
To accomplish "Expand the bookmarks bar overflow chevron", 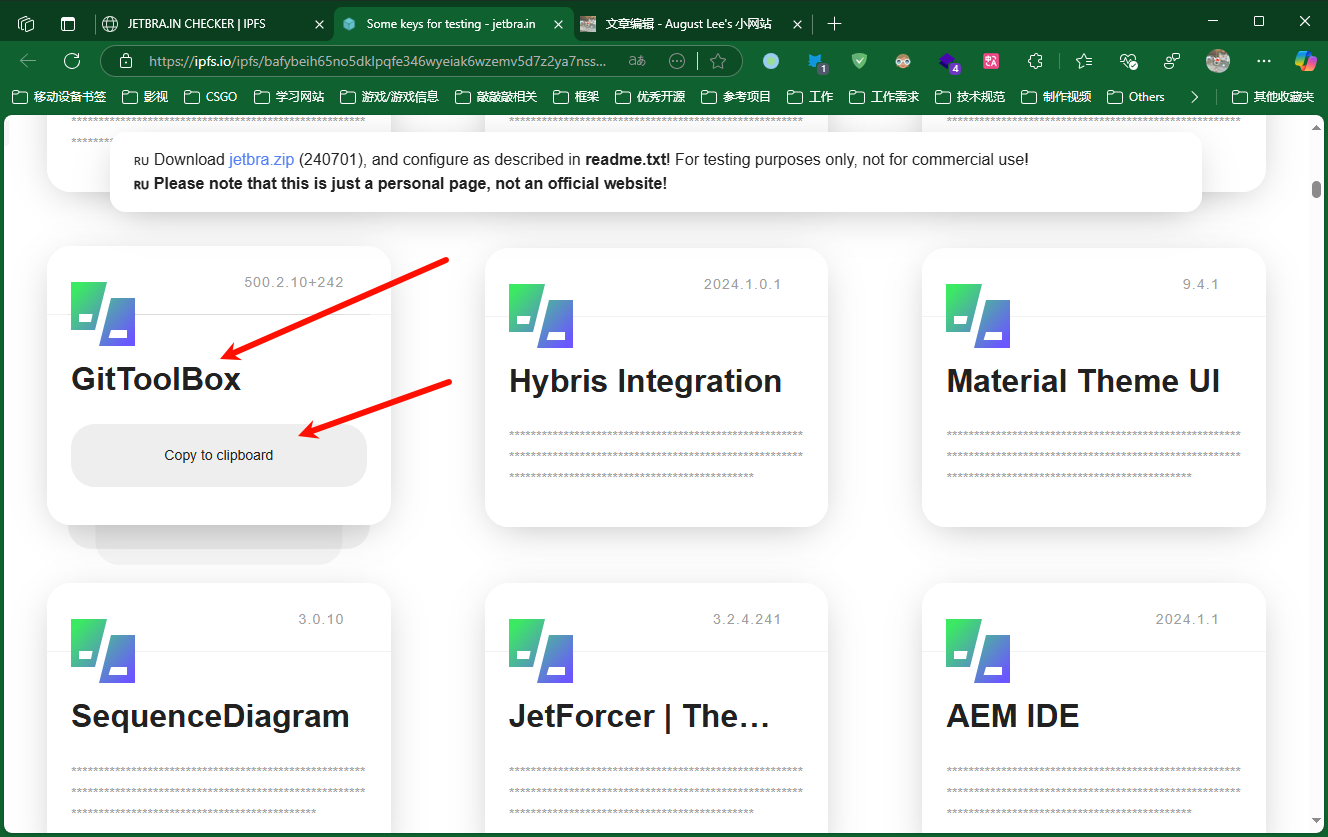I will click(1194, 97).
